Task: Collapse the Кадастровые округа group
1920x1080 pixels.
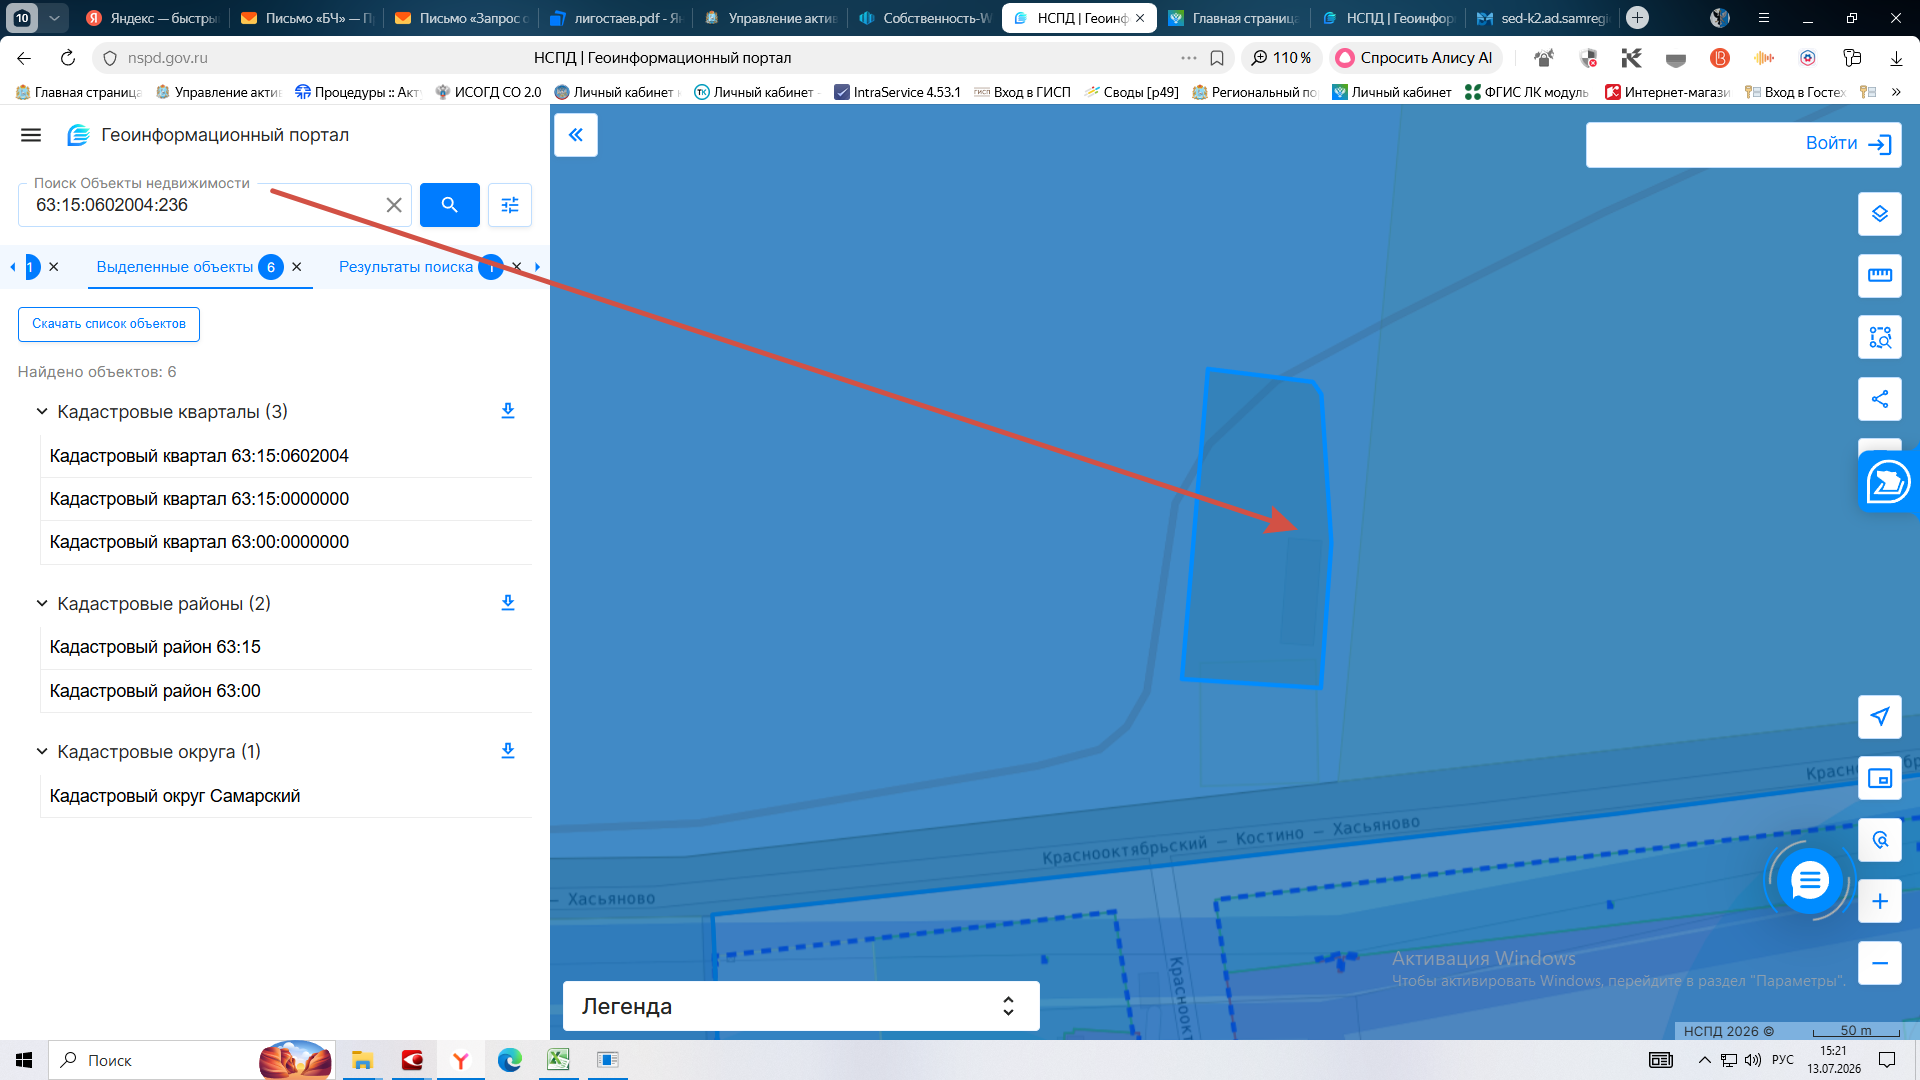Action: [42, 751]
